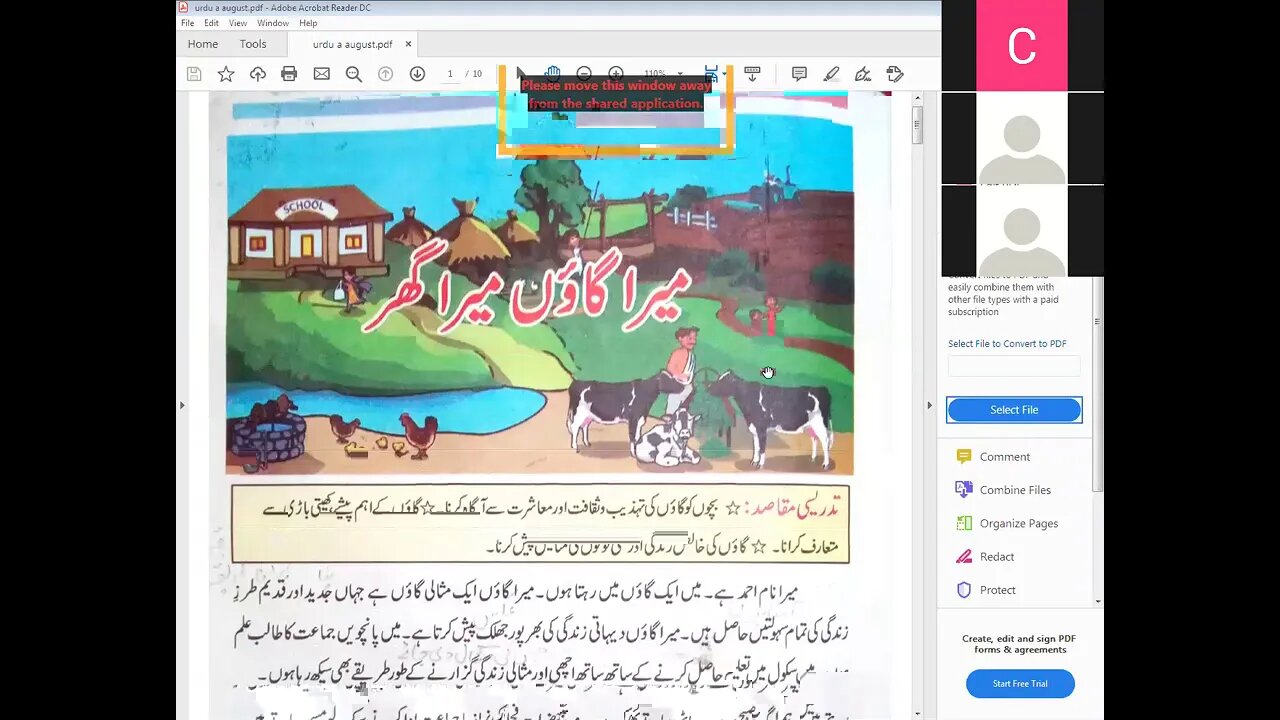Select the urdu a august.pdf tab
This screenshot has width=1280, height=720.
pos(352,44)
